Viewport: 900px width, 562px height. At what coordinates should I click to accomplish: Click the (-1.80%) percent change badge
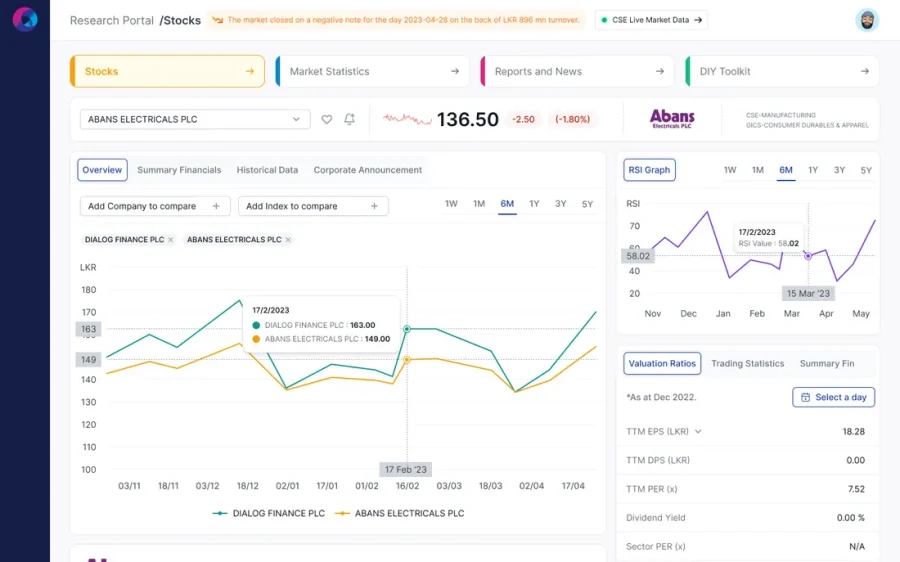click(x=572, y=119)
